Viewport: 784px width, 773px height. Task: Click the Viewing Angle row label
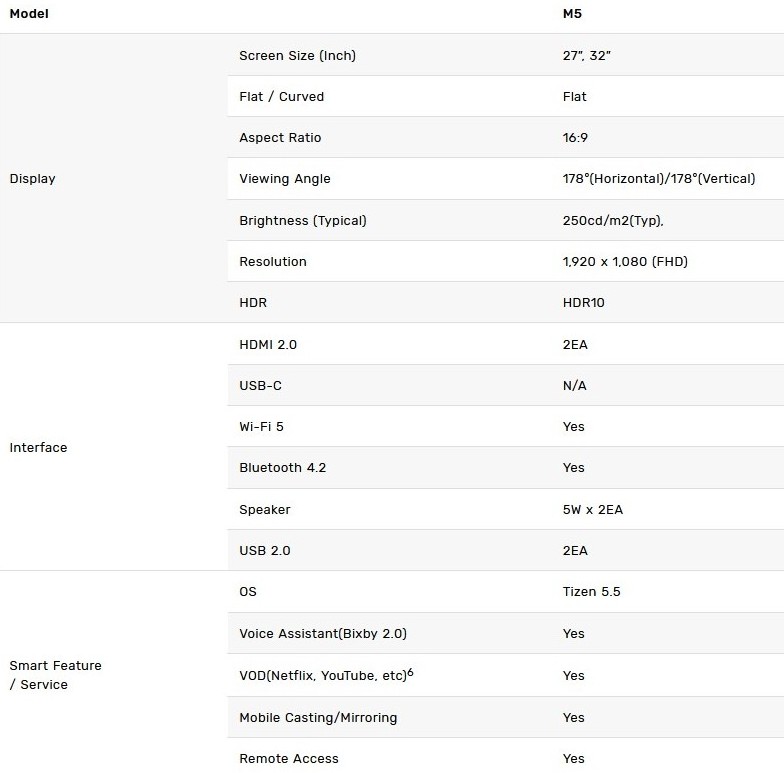coord(284,179)
